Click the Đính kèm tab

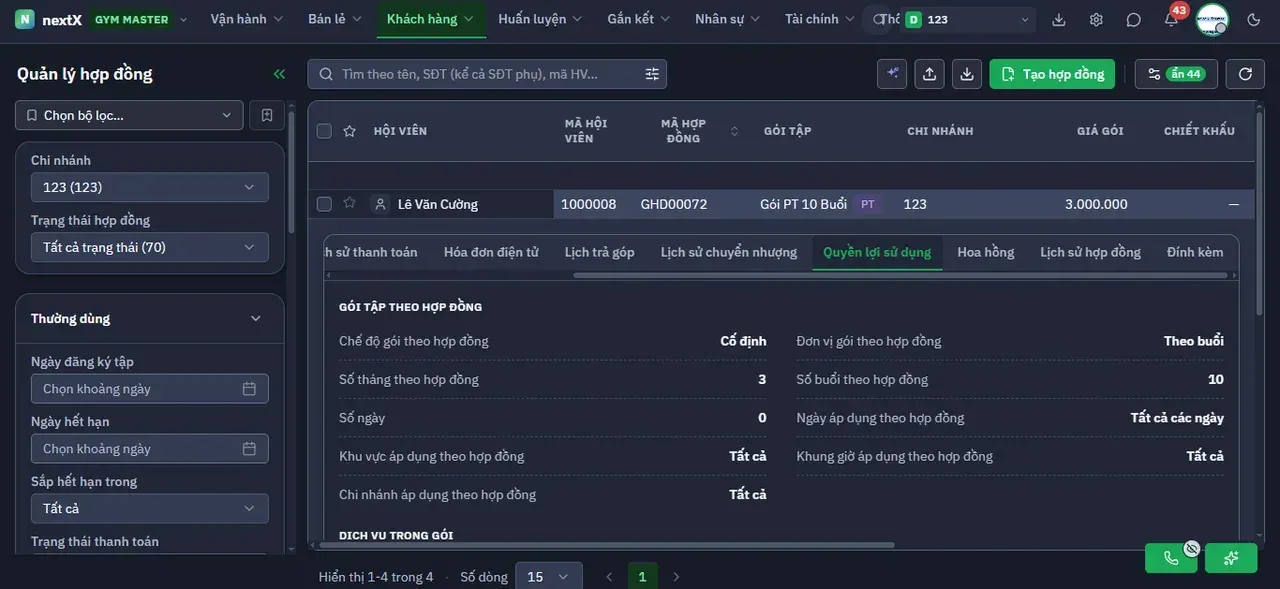(x=1195, y=252)
